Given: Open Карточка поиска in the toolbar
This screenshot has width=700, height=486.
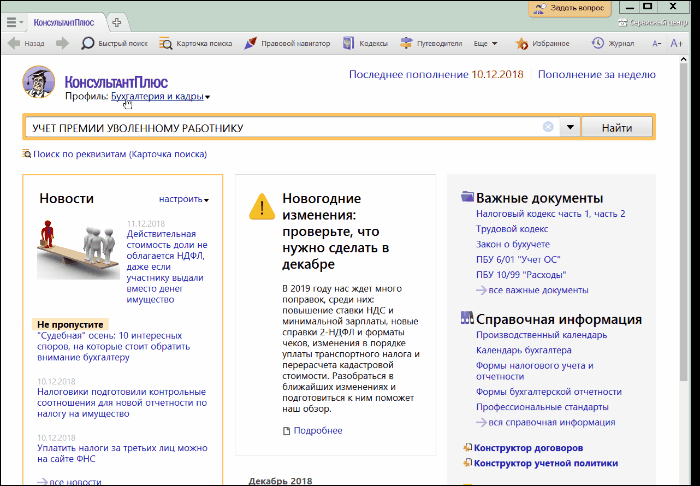Looking at the screenshot, I should [x=196, y=43].
